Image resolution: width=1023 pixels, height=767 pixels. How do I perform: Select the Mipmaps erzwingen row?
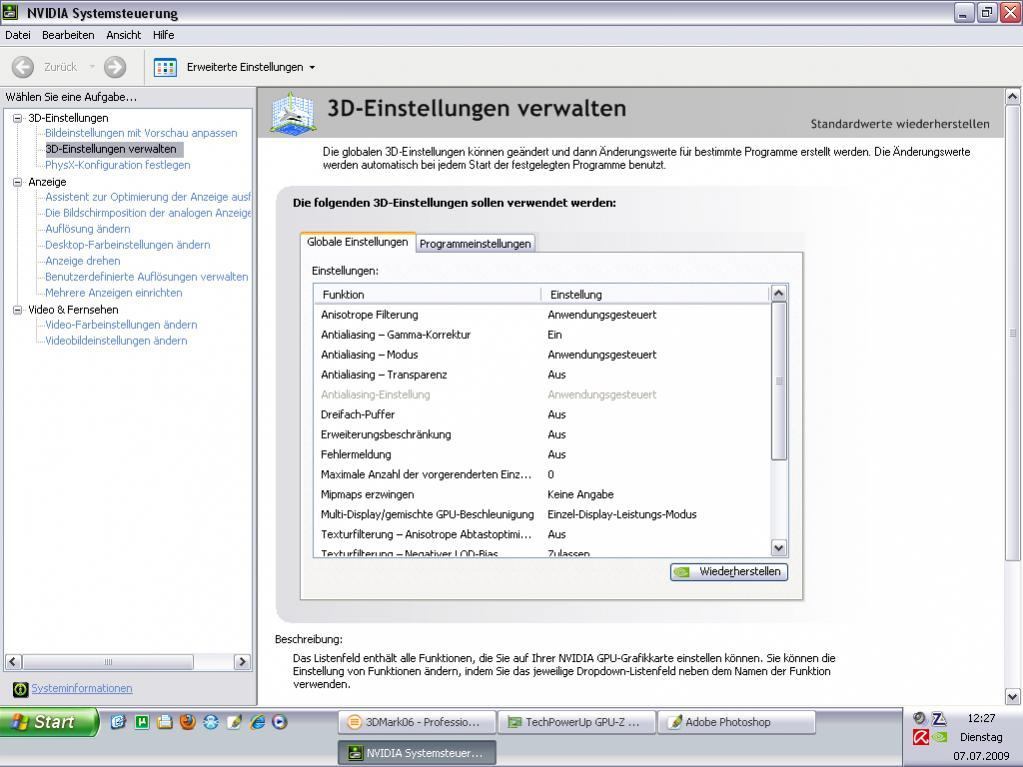[542, 494]
